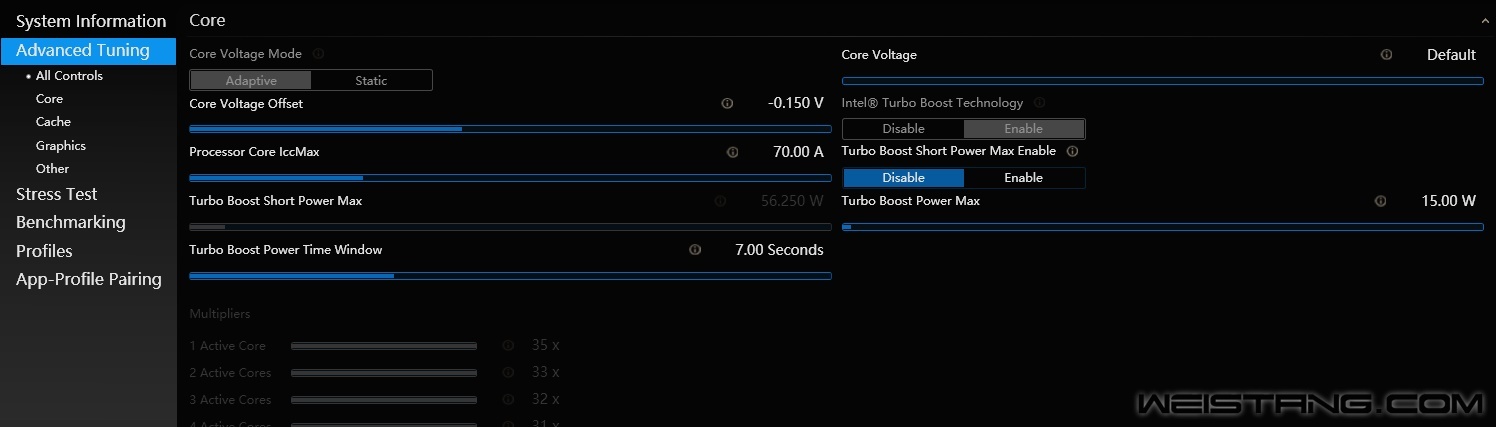The width and height of the screenshot is (1496, 427).
Task: Click the Turbo Boost Power Max value 15.00 W
Action: point(1448,201)
